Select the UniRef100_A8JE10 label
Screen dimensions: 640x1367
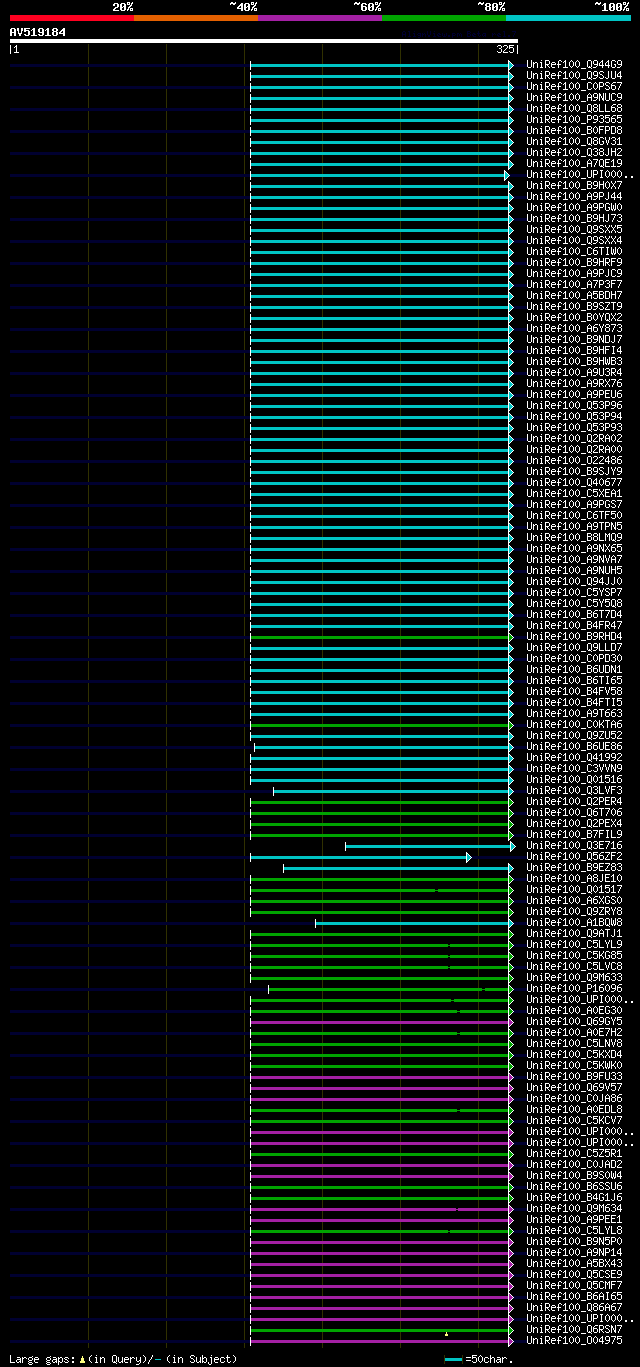click(574, 878)
